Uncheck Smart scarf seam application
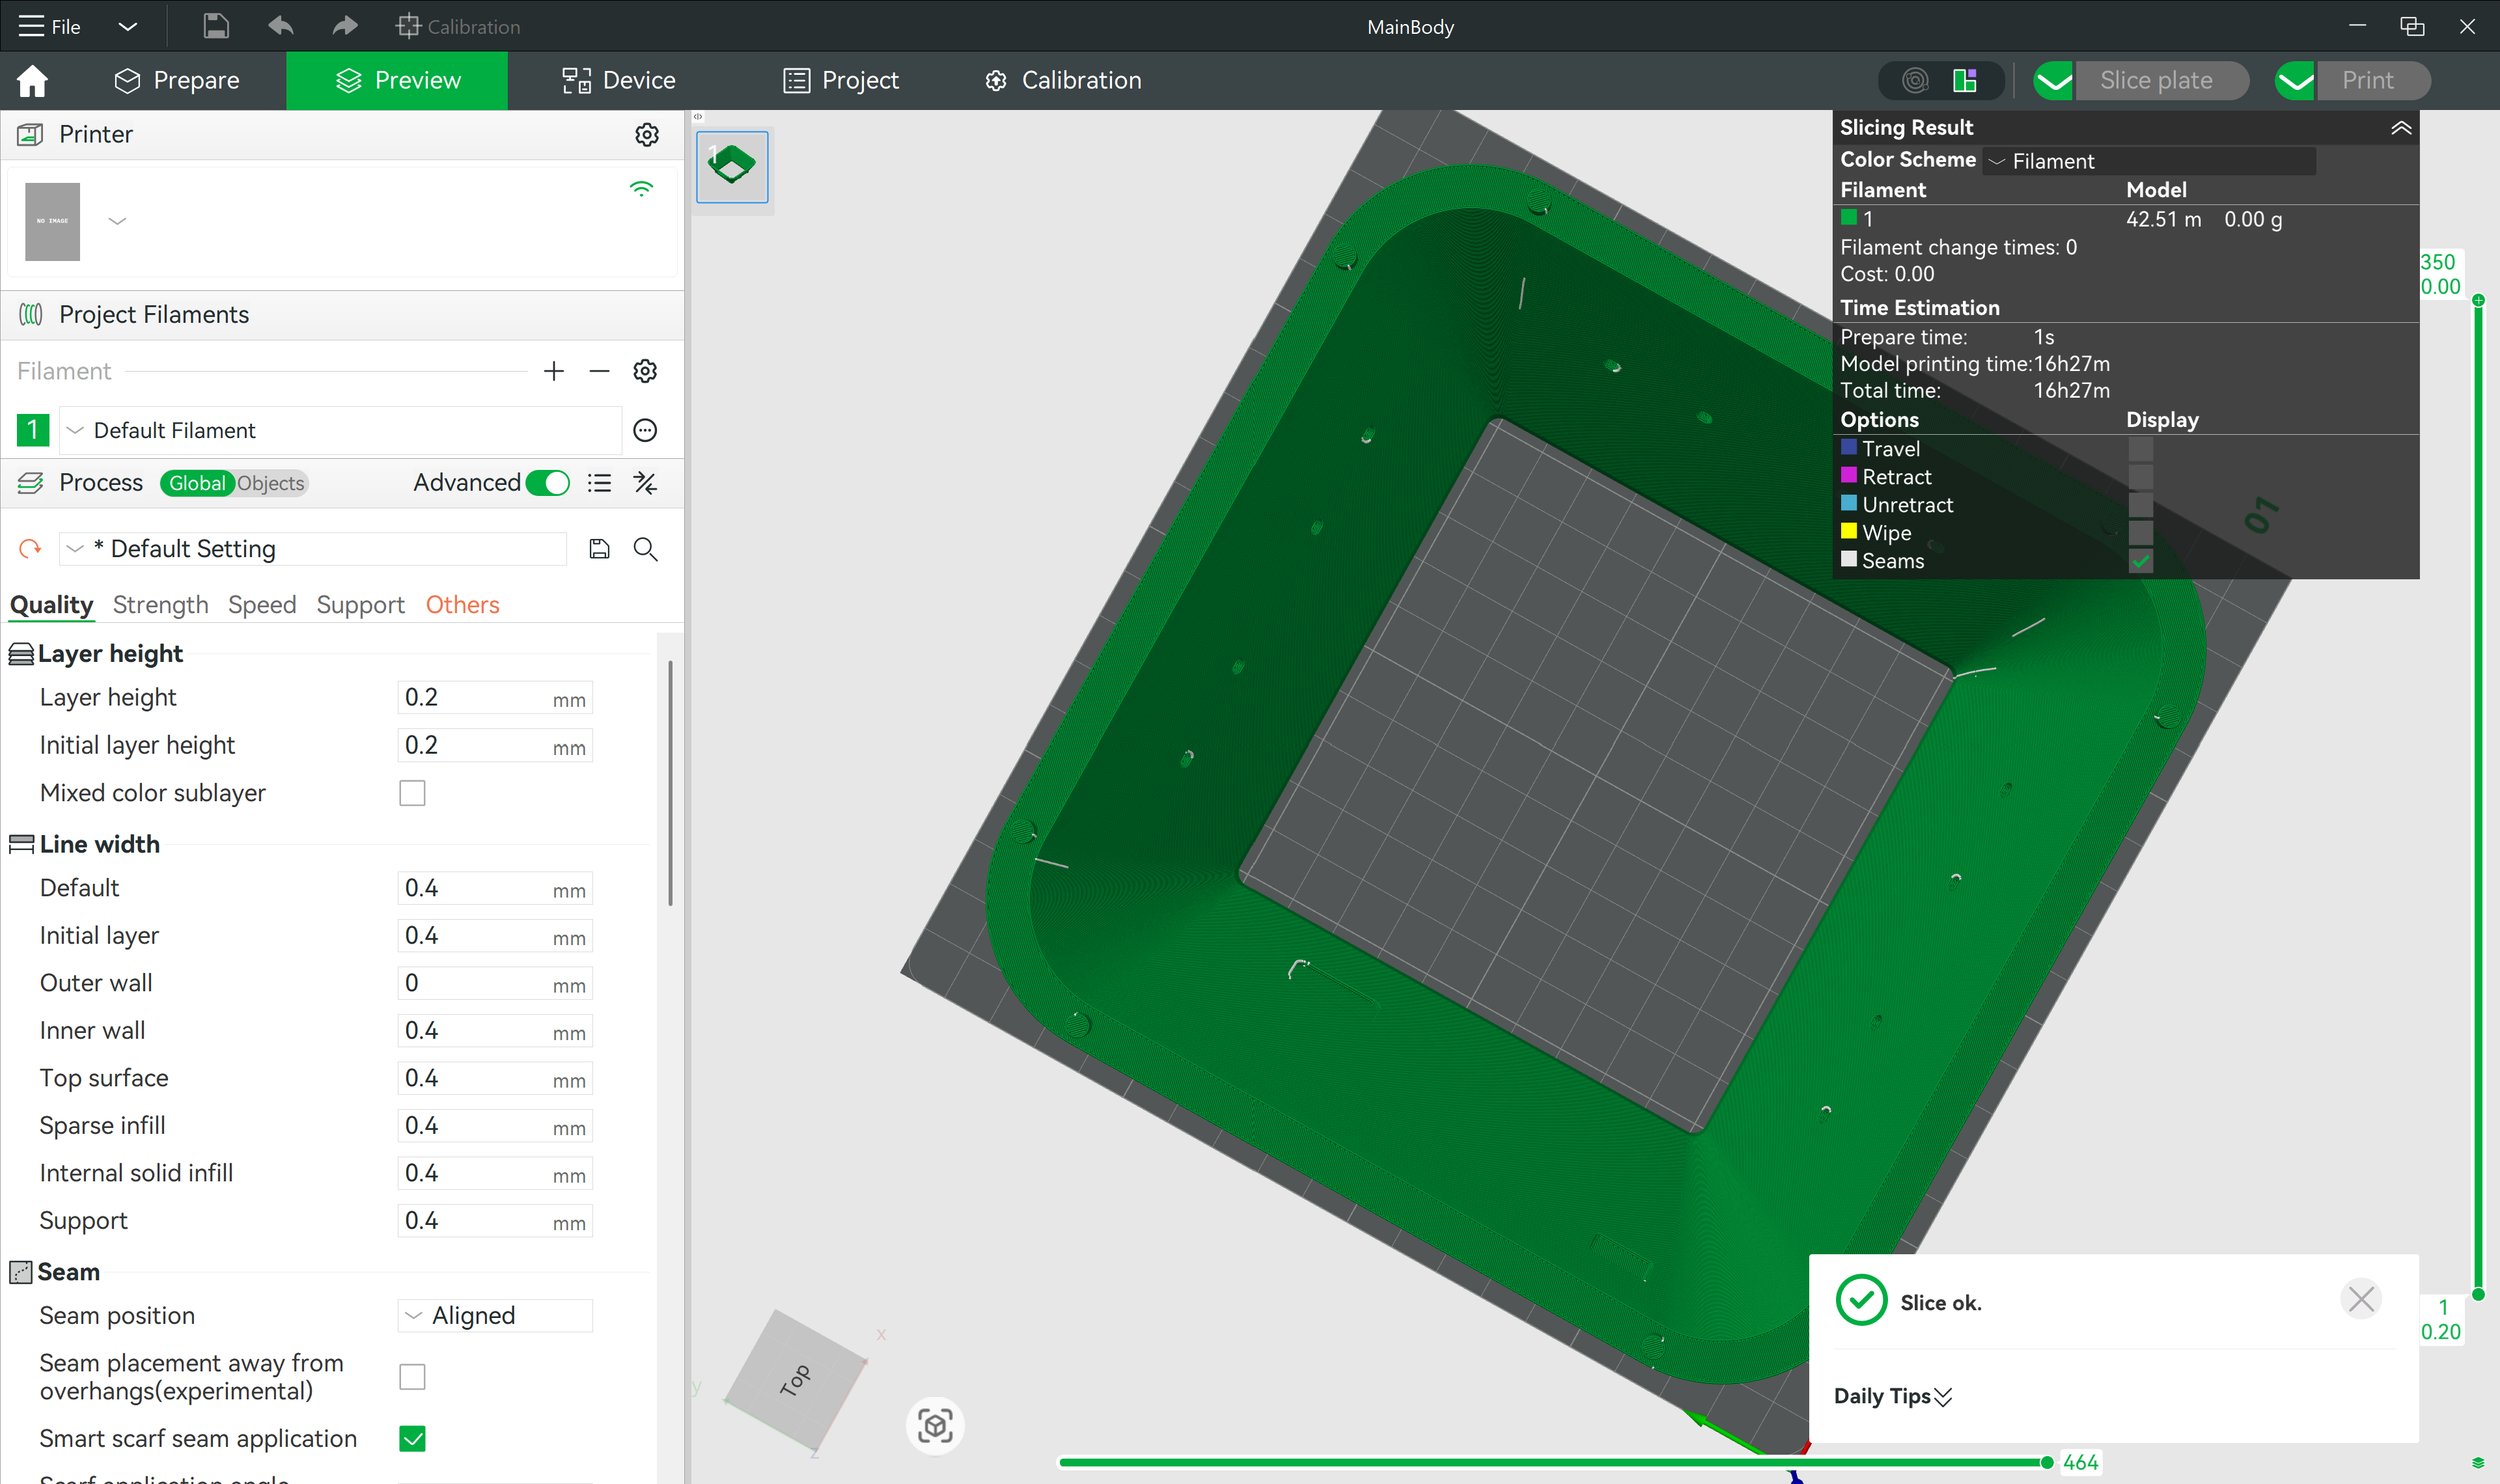 (x=412, y=1439)
